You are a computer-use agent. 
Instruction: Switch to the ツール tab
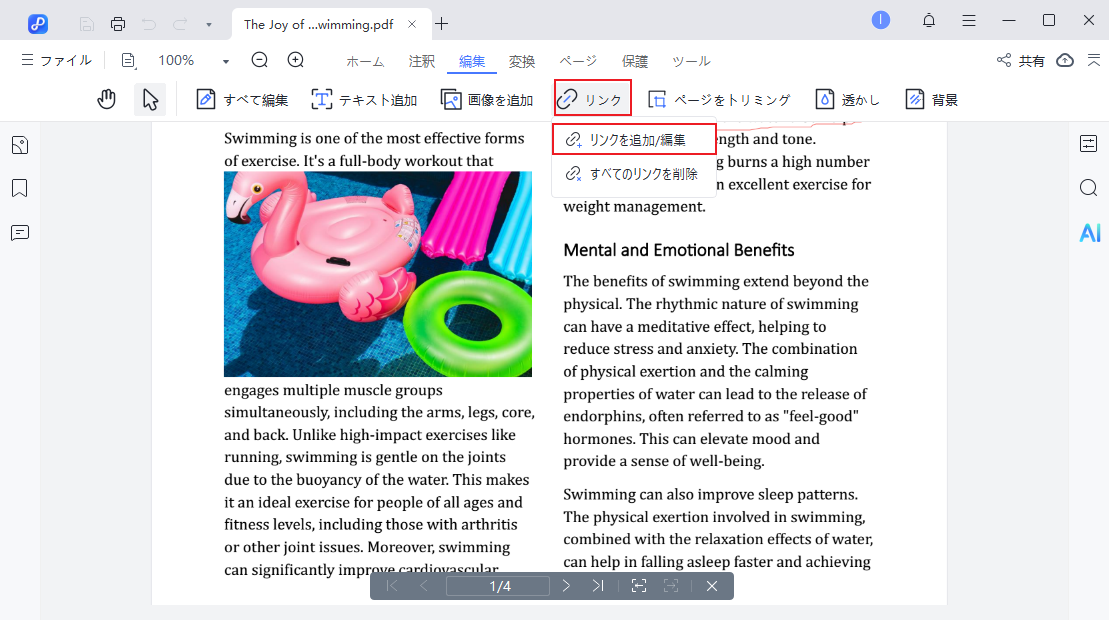point(691,62)
